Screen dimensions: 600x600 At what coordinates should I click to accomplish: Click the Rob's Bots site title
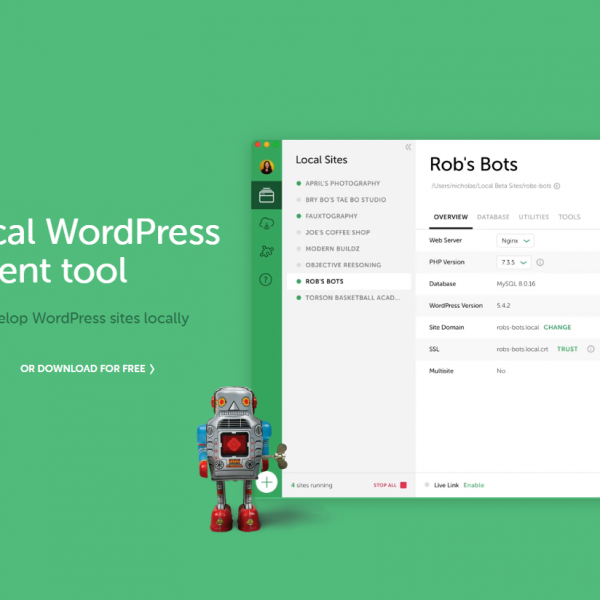473,164
